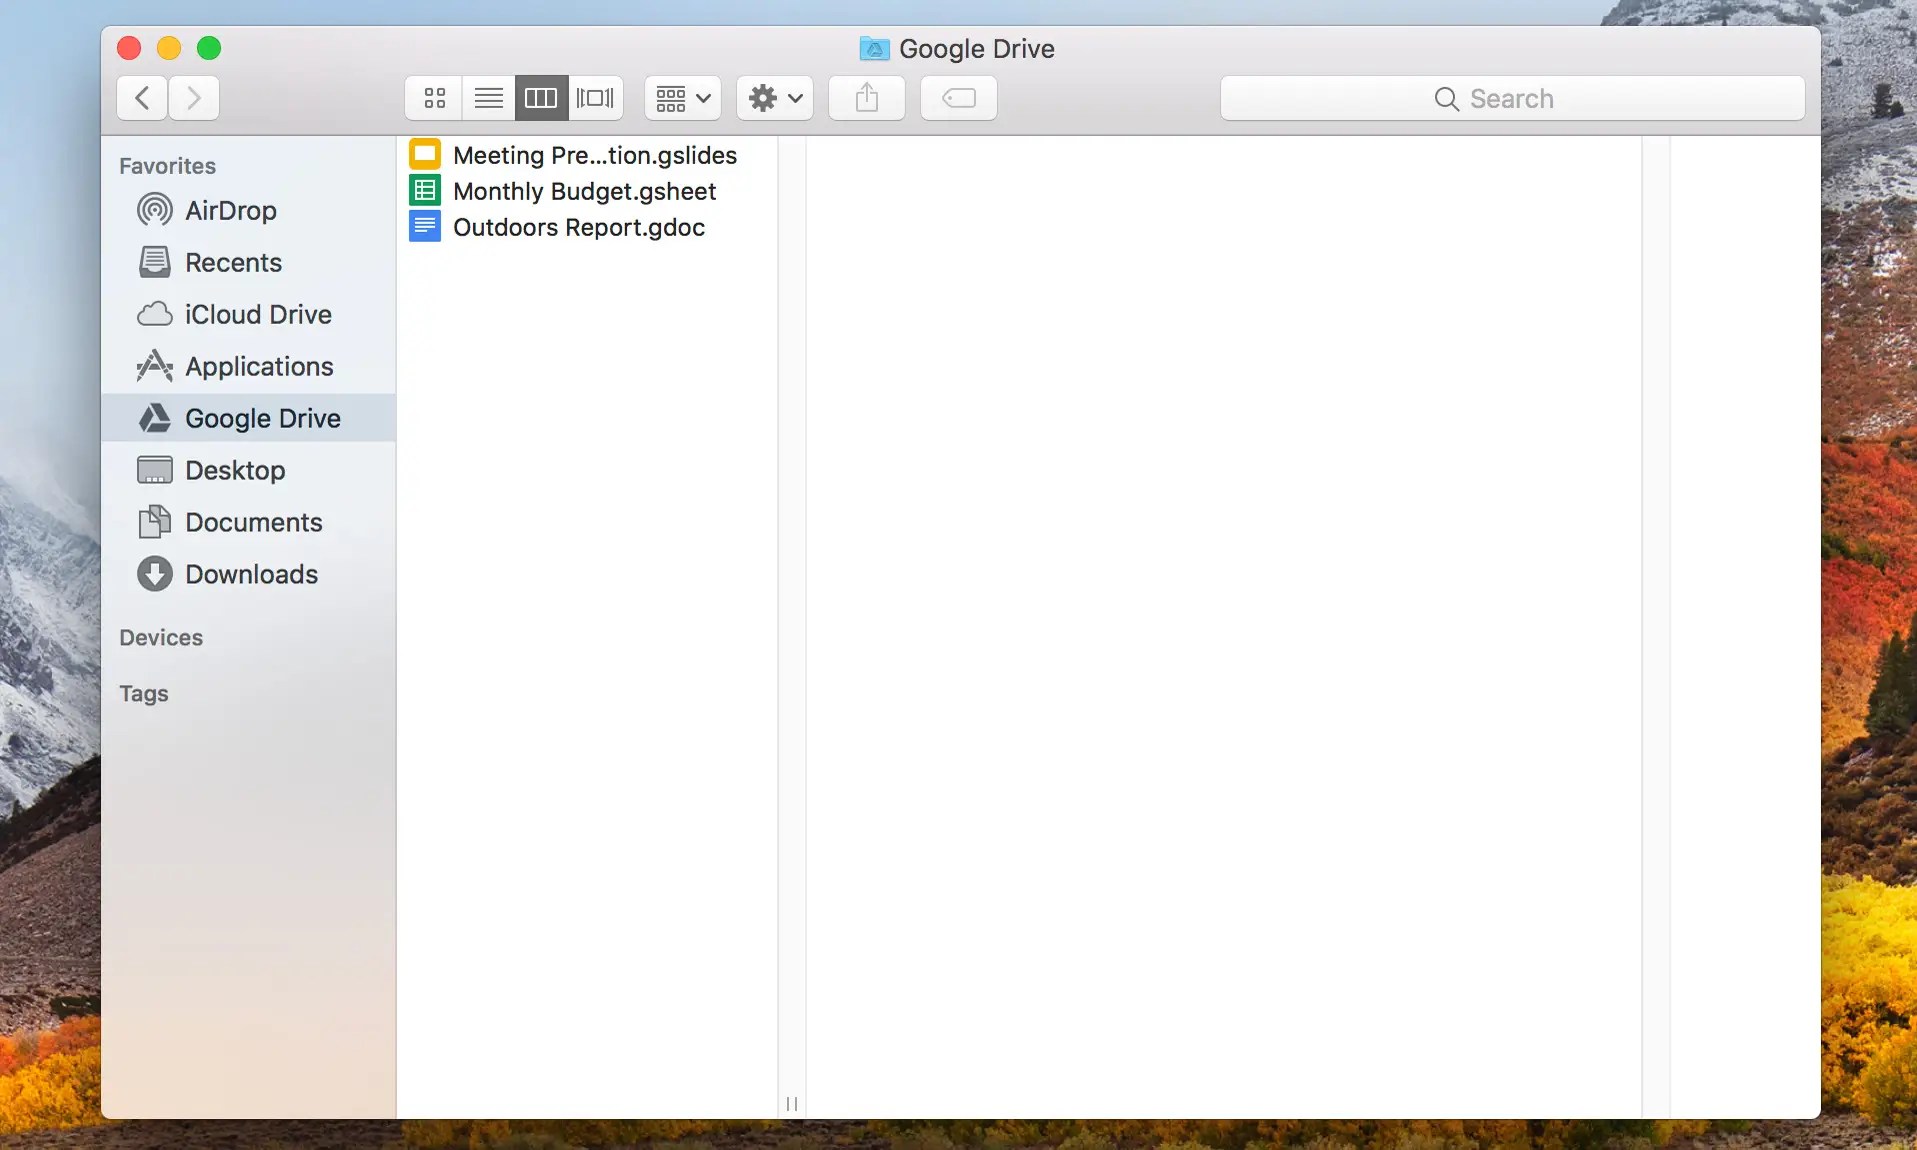
Task: Open Applications in the sidebar
Action: pos(249,366)
